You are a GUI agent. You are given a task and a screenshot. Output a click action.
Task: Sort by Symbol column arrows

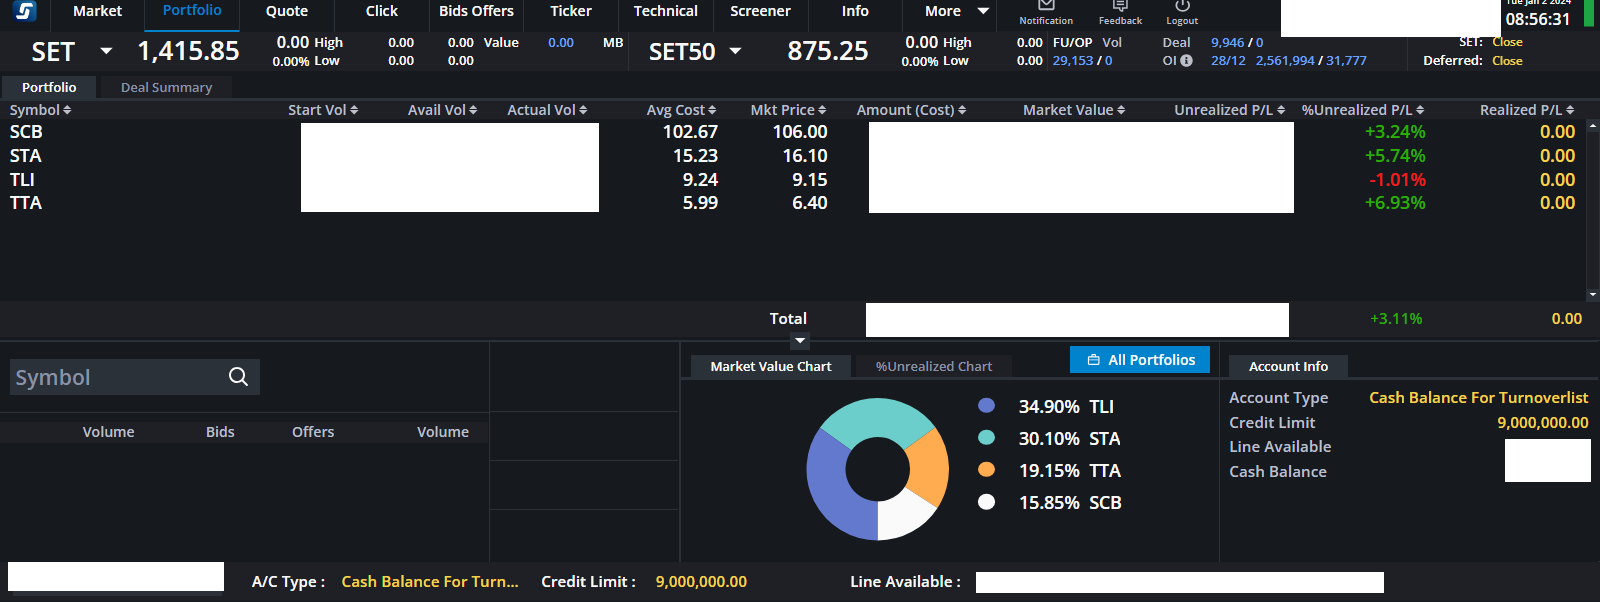[67, 110]
